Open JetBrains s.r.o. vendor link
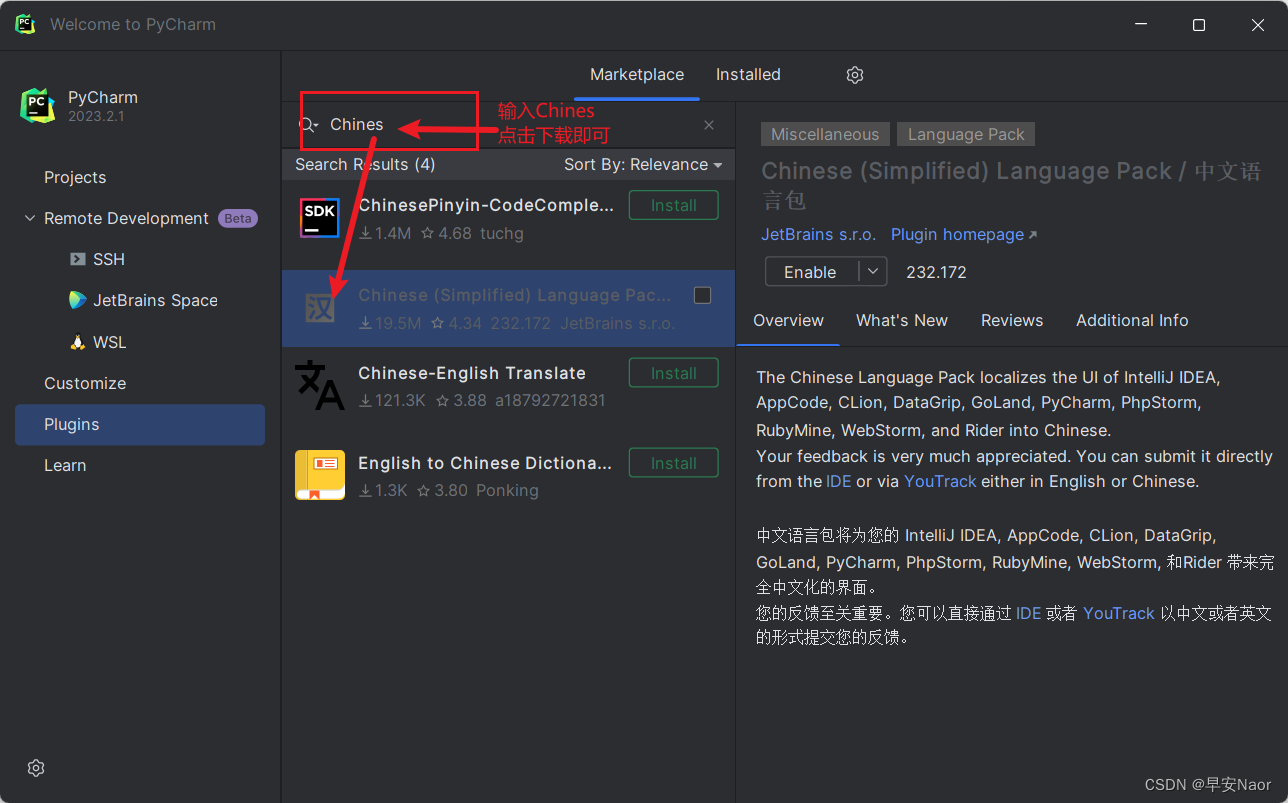This screenshot has width=1288, height=803. pyautogui.click(x=819, y=234)
